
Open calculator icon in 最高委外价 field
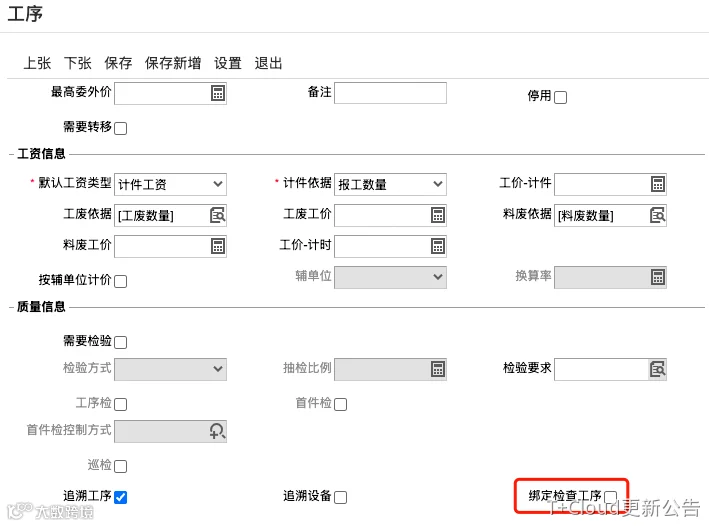pos(217,93)
